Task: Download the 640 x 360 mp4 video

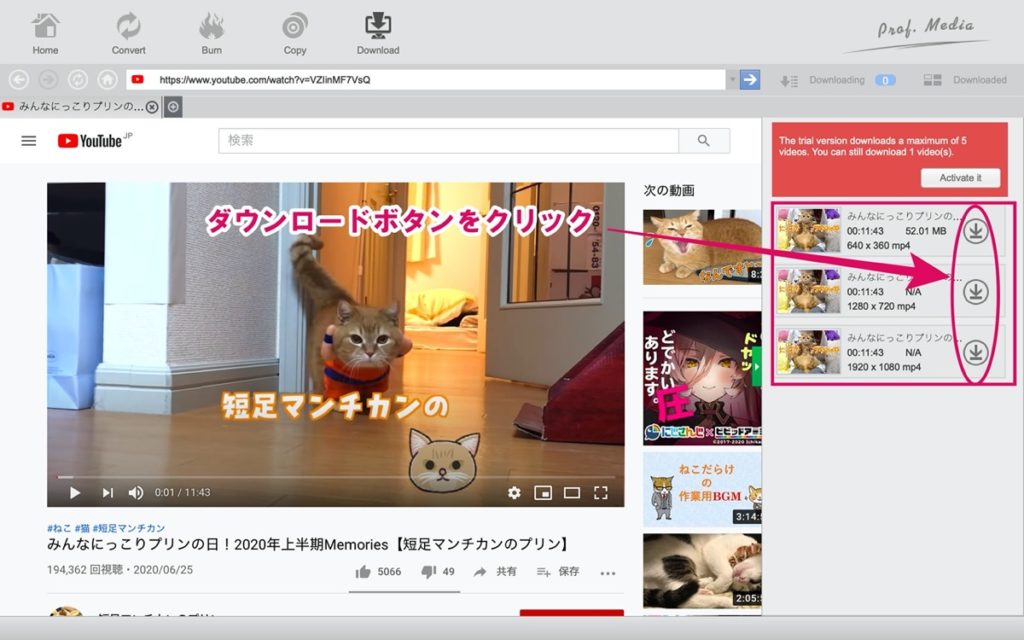Action: pos(975,231)
